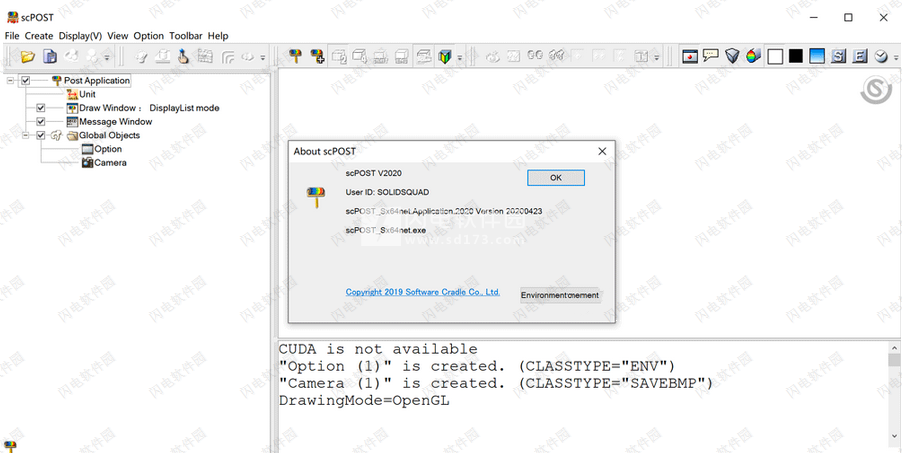Click the stacked layers toolbar icon
Screen dimensions: 902x453
coord(424,56)
